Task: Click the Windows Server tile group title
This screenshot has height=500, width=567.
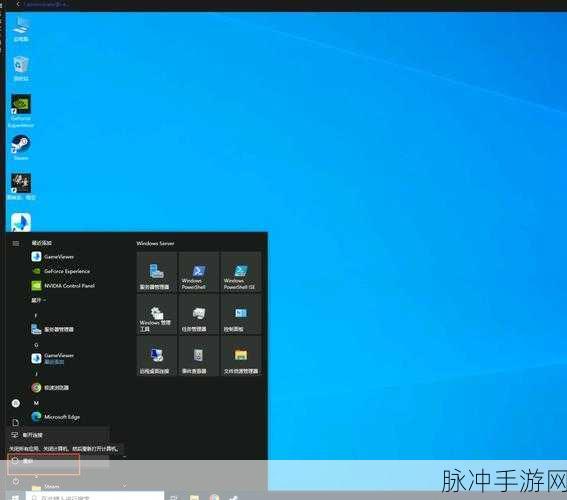Action: point(155,243)
